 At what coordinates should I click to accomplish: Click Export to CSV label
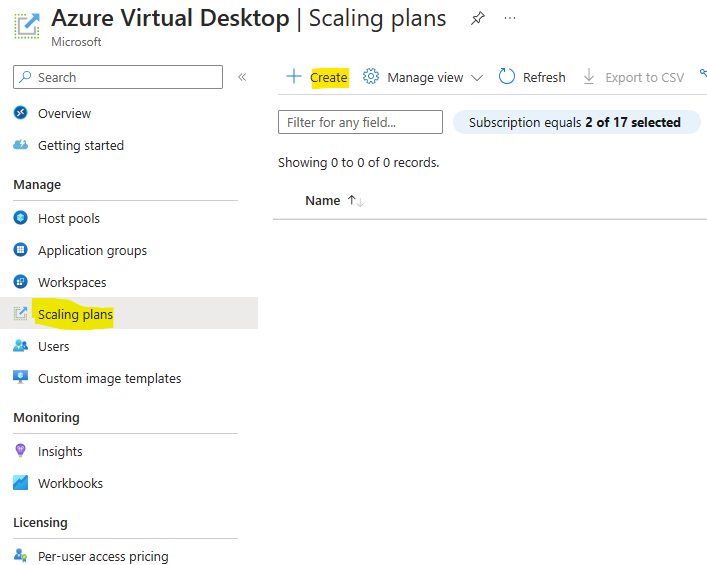click(x=645, y=78)
